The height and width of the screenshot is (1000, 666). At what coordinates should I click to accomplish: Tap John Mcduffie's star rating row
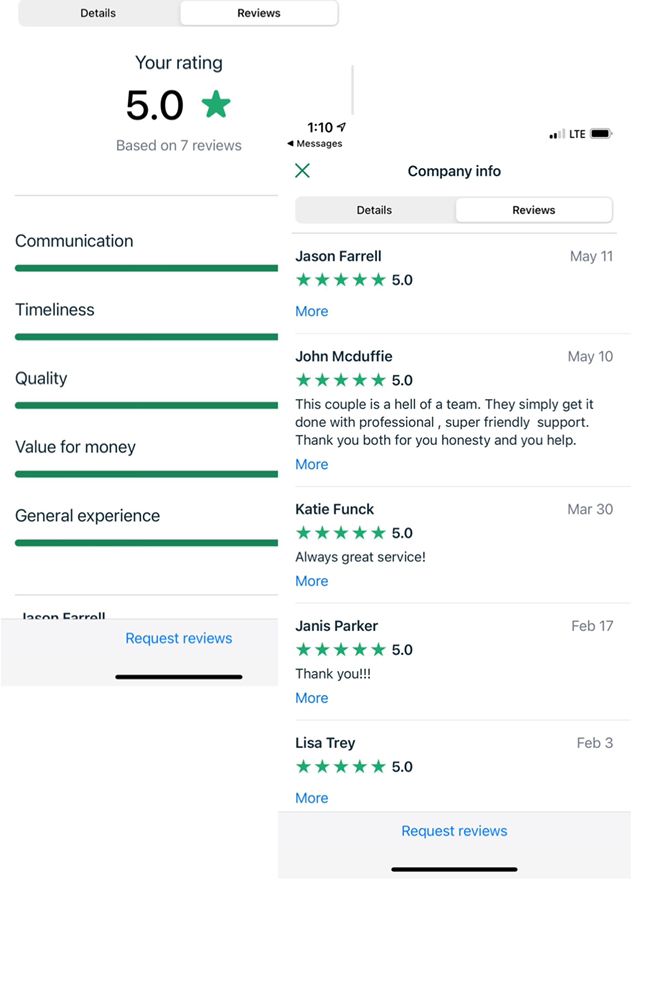tap(341, 380)
